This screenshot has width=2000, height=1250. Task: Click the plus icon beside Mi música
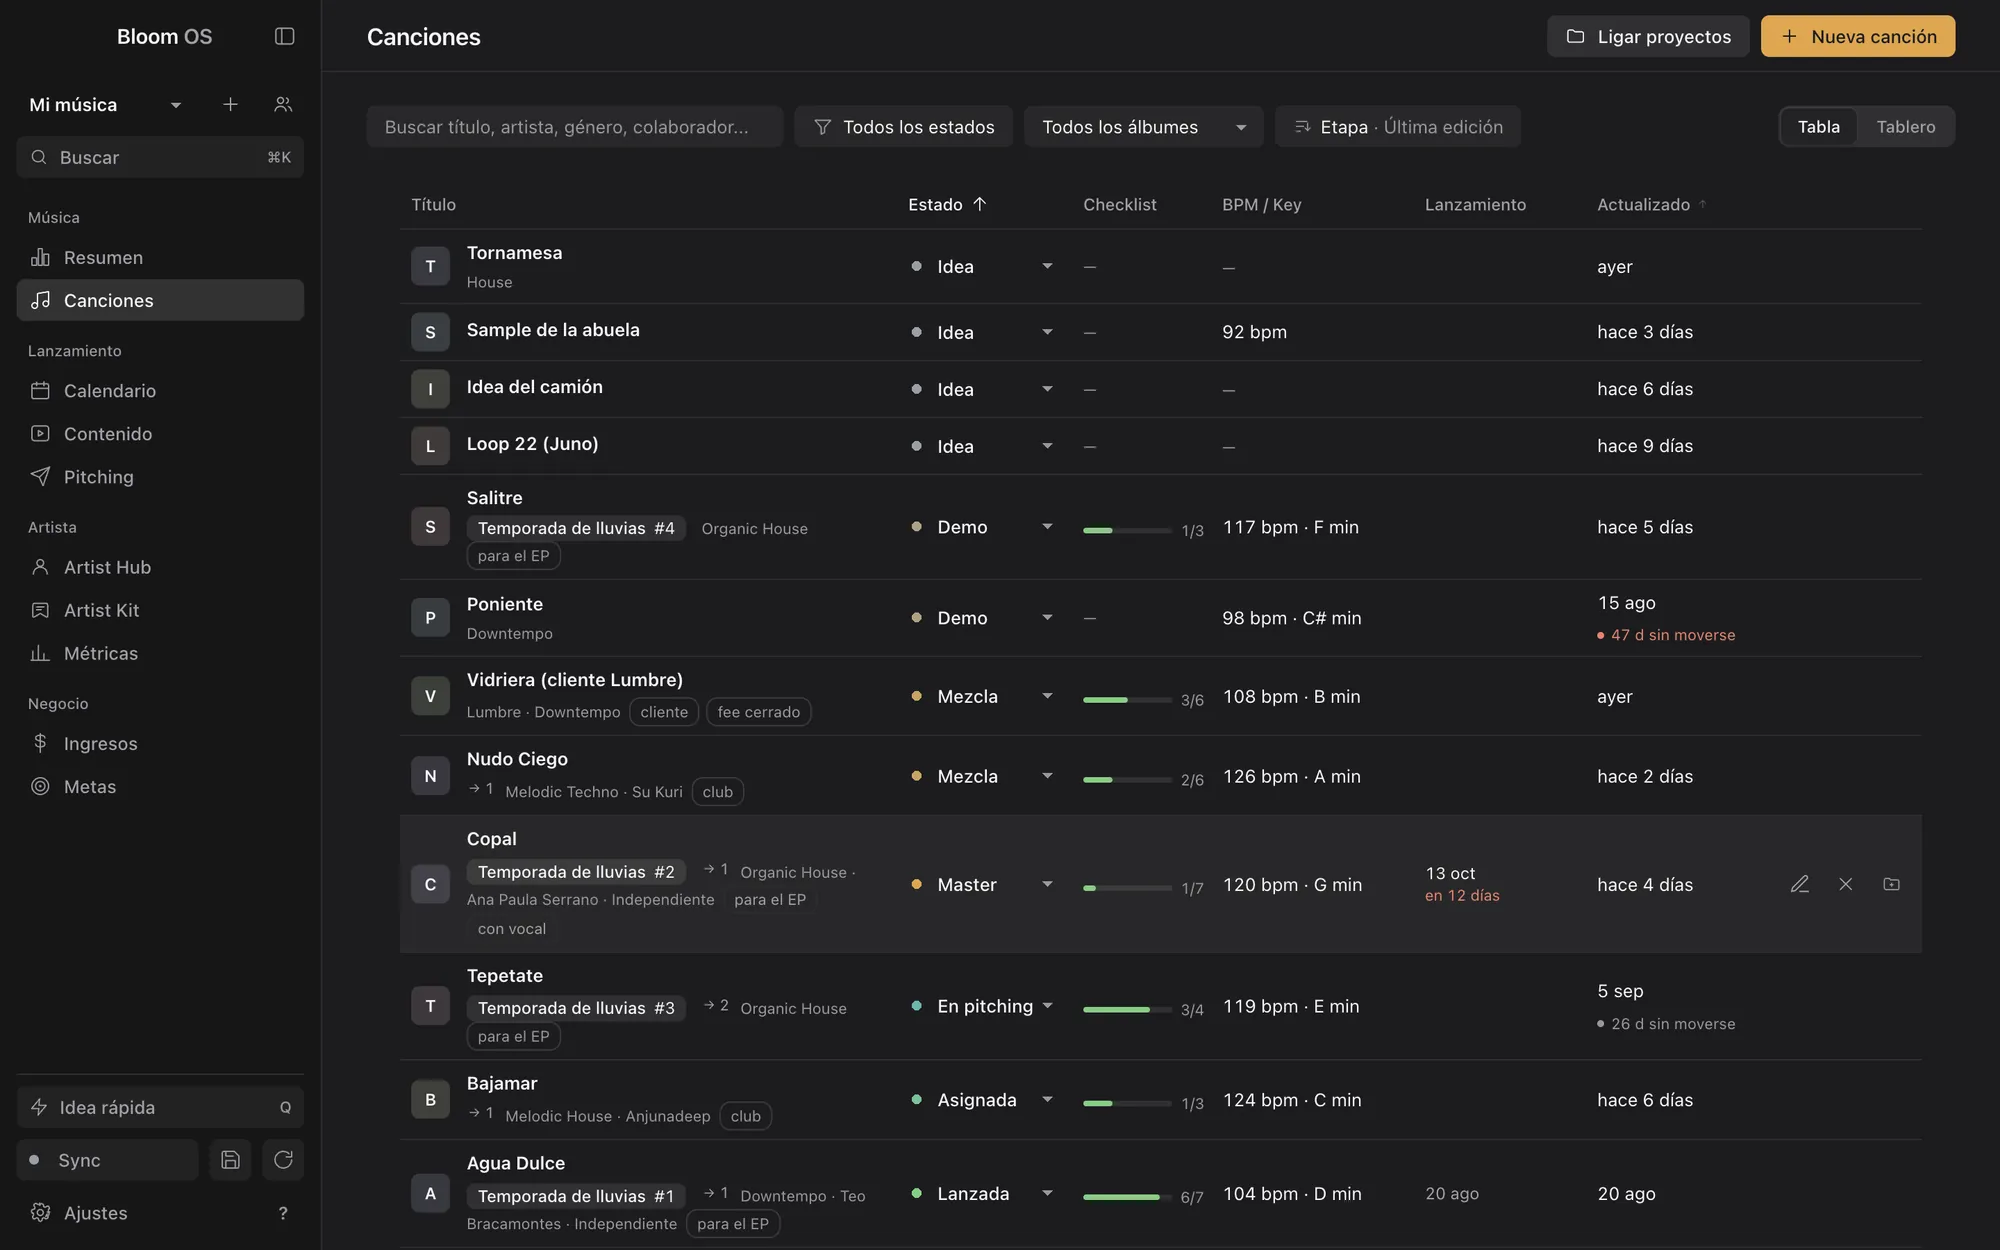click(x=230, y=104)
